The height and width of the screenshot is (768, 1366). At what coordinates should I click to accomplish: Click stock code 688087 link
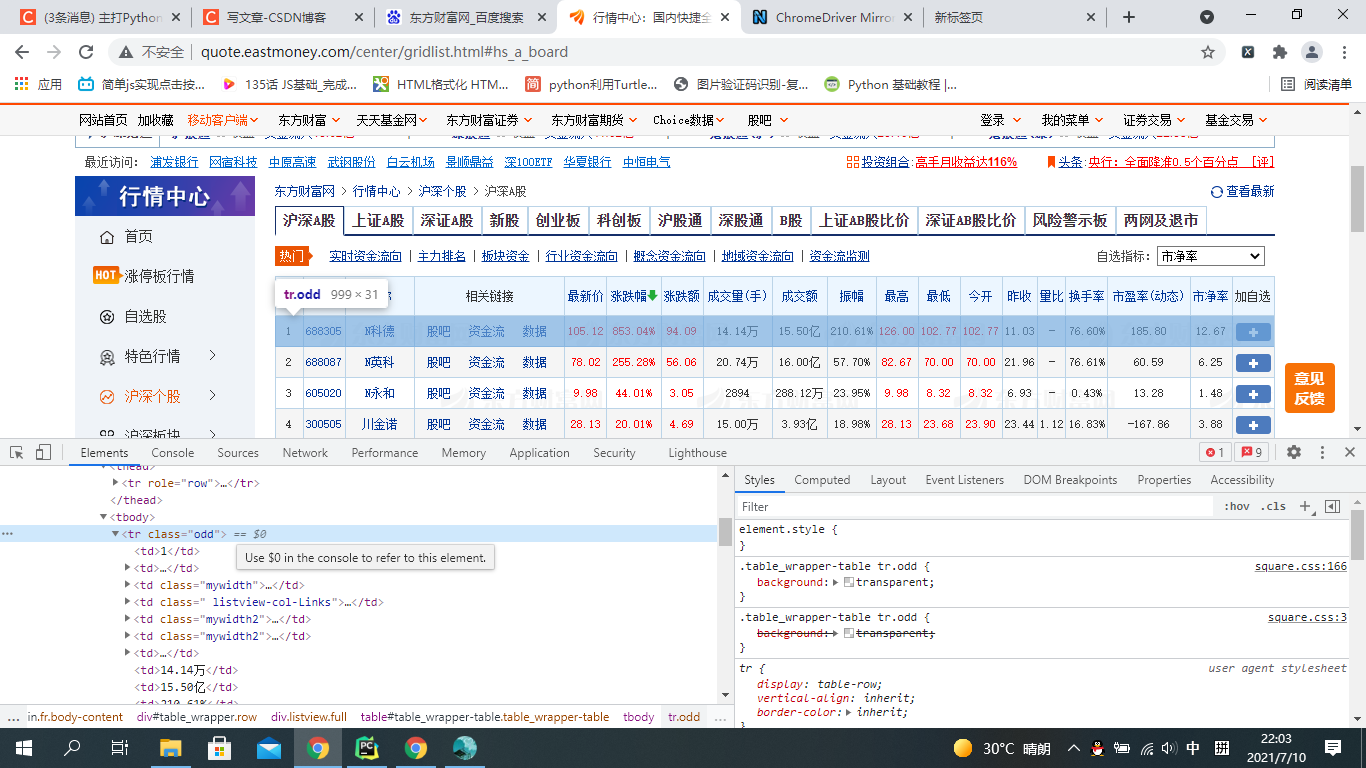click(323, 362)
